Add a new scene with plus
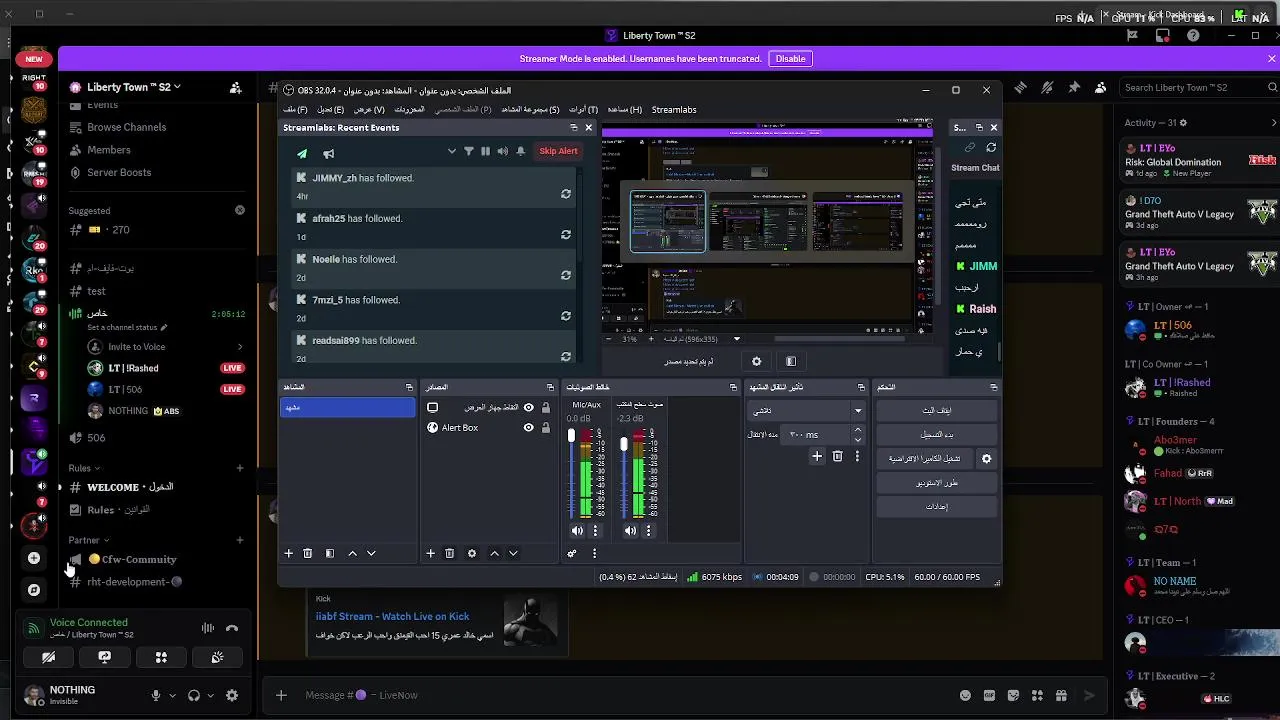 [x=288, y=553]
